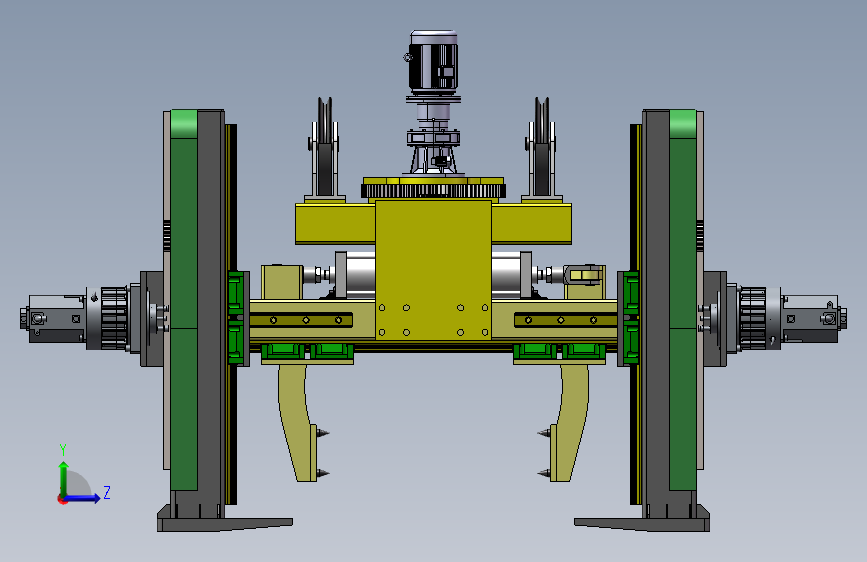Click the green Y axis of the triad

tap(64, 479)
